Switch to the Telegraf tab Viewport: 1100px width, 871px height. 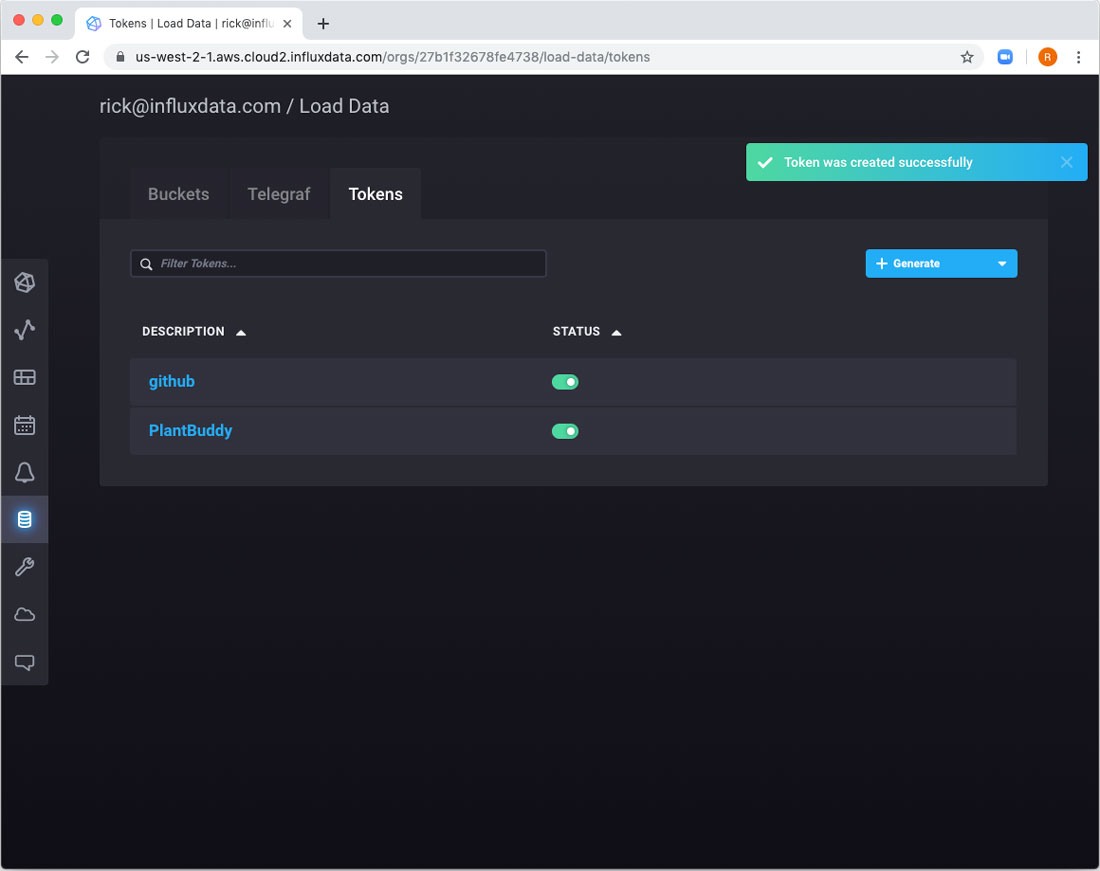(x=279, y=194)
